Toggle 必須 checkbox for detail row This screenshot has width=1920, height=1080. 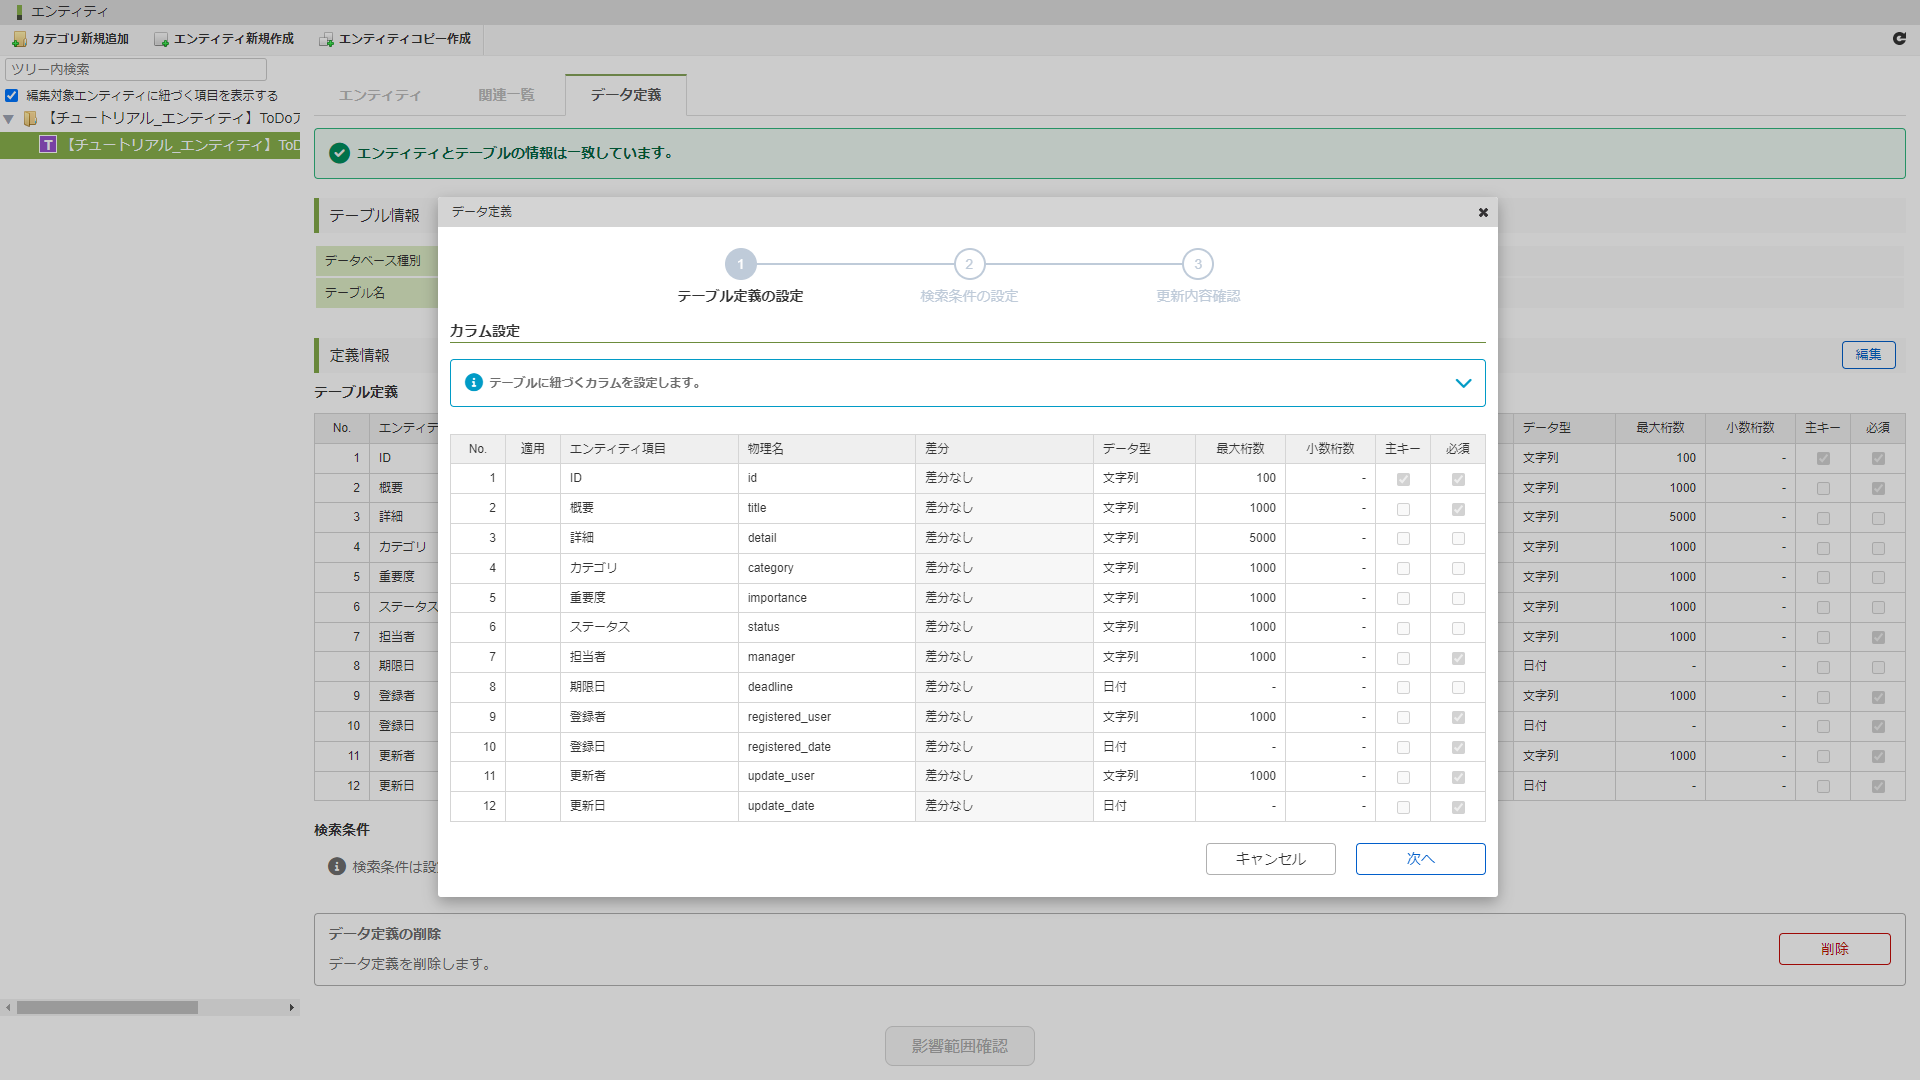point(1458,538)
